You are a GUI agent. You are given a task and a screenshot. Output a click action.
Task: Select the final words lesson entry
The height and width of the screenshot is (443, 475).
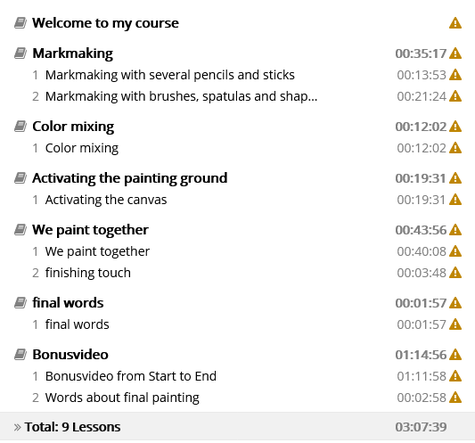(77, 324)
